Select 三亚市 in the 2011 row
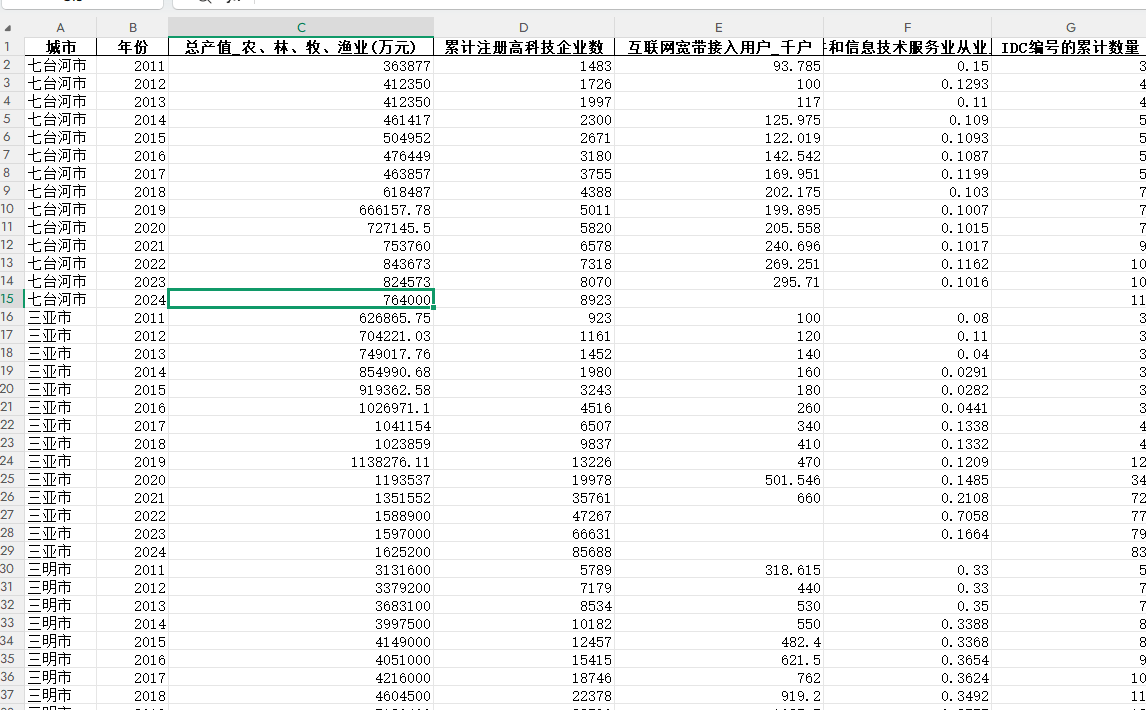Viewport: 1146px width, 710px height. [60, 317]
